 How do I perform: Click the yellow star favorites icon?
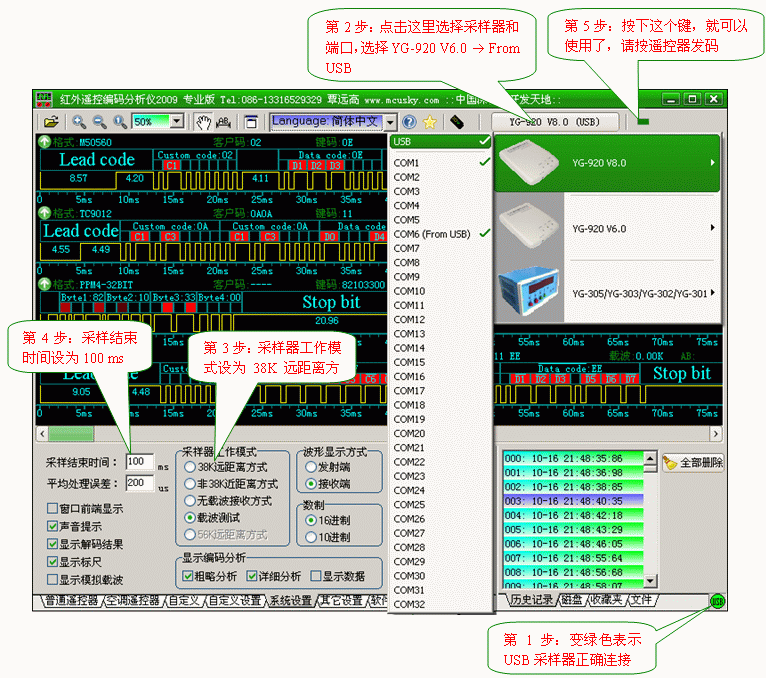[429, 121]
